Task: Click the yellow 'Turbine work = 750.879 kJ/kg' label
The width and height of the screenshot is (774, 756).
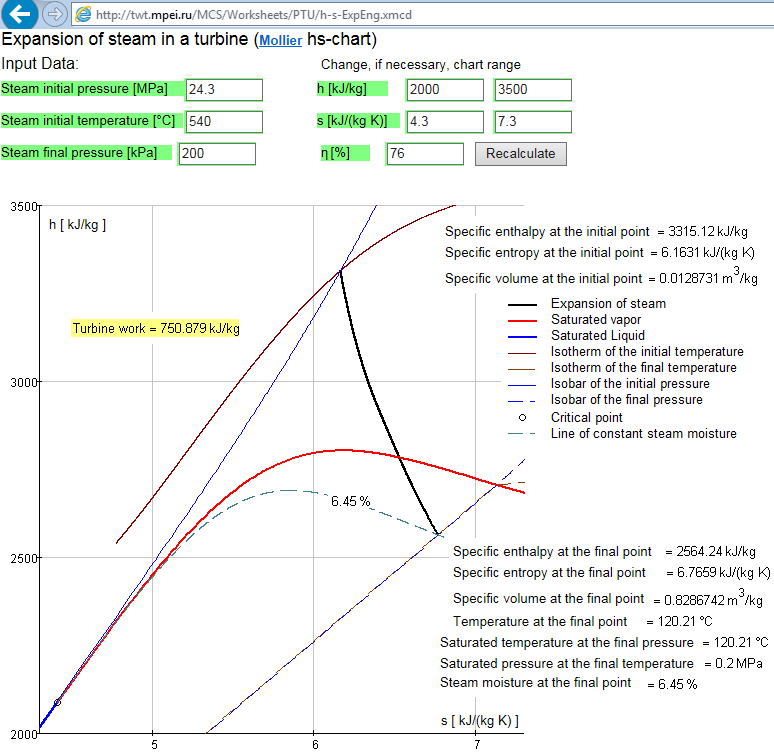Action: (156, 329)
